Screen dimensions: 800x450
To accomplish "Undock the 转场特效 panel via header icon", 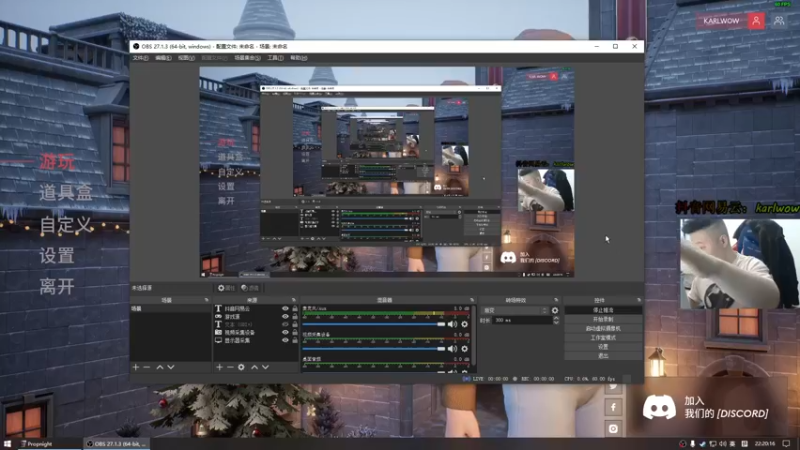I will pyautogui.click(x=556, y=300).
